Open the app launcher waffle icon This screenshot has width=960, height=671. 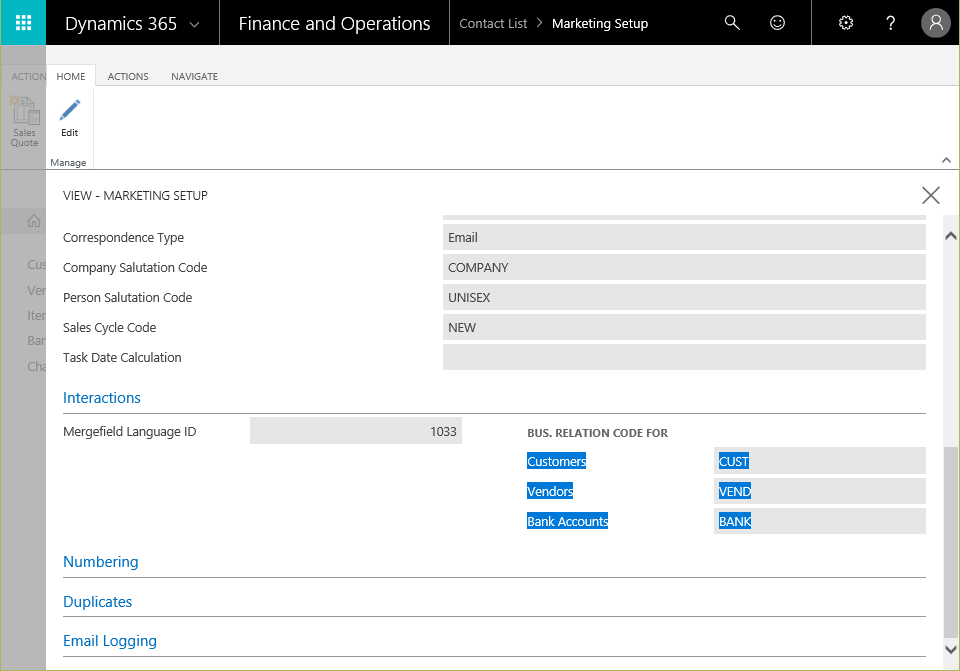click(x=23, y=23)
